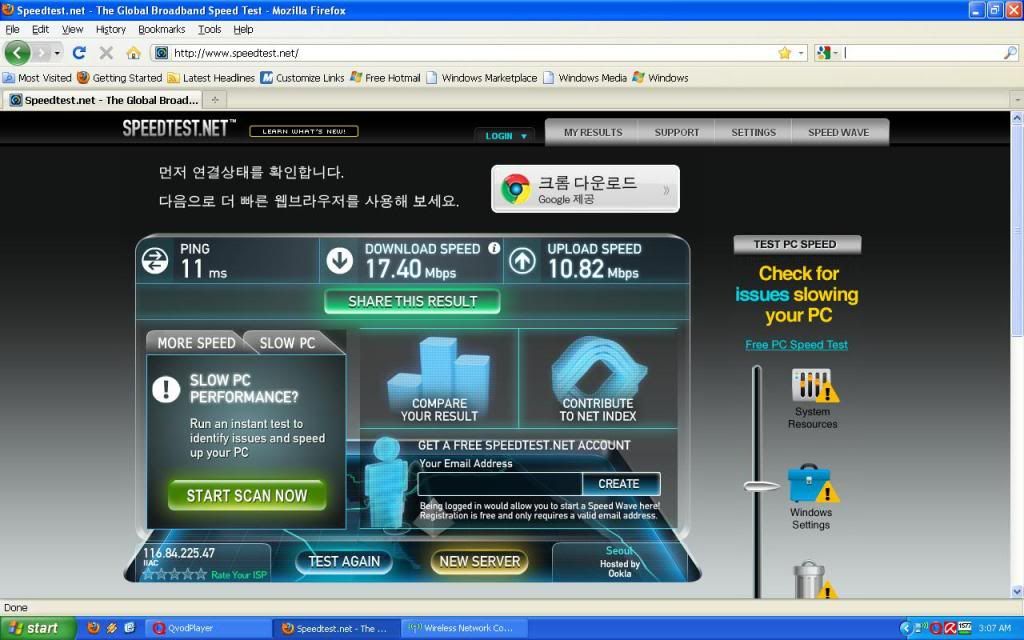Expand the LOGIN dropdown

[x=505, y=136]
